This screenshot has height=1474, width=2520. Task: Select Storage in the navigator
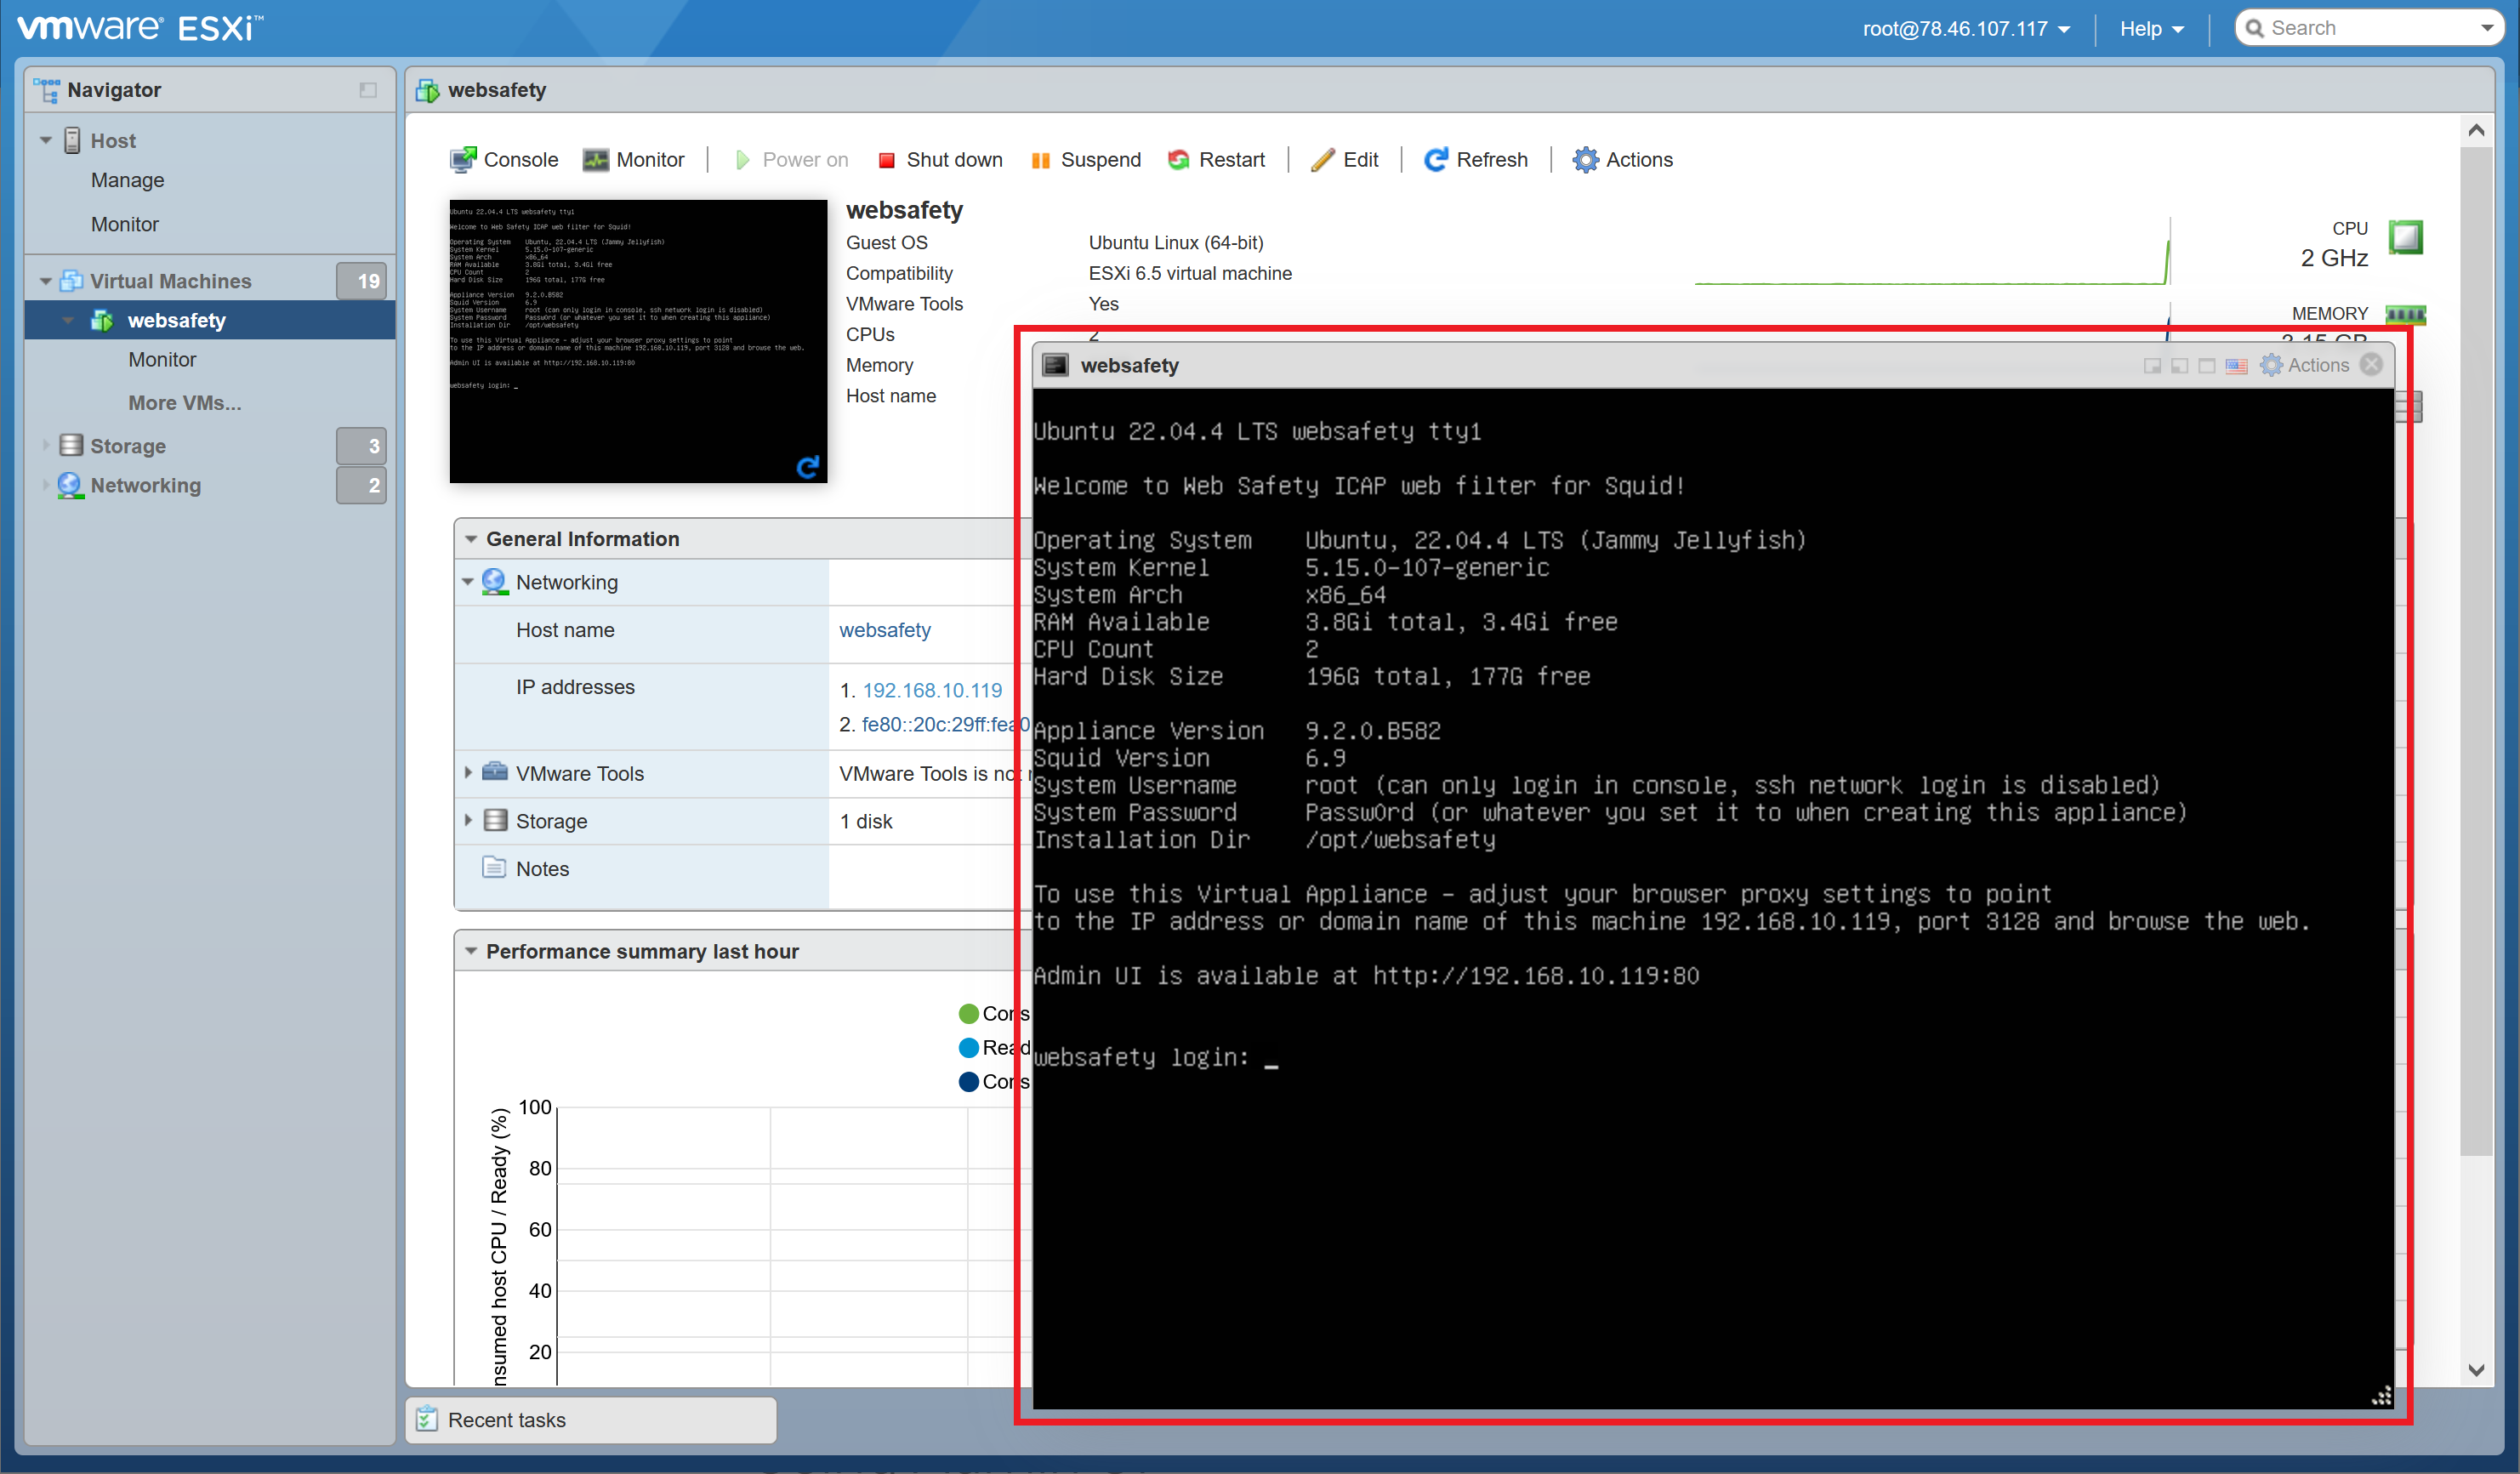128,446
